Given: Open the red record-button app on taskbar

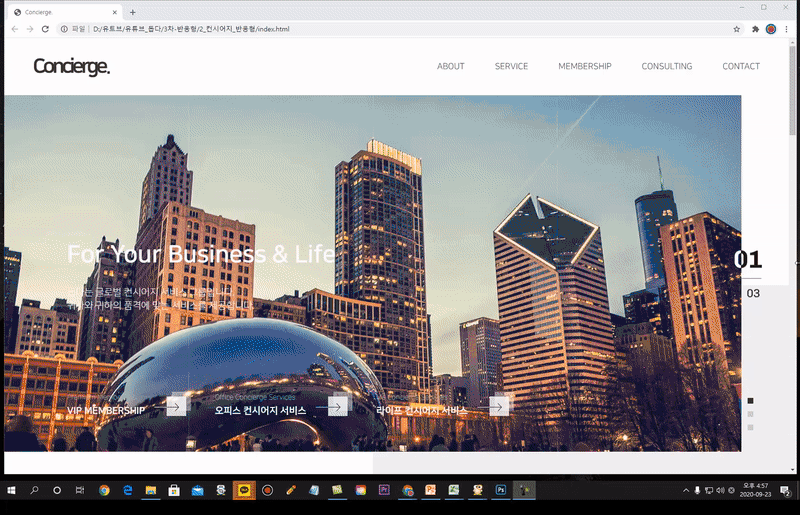Looking at the screenshot, I should 267,491.
